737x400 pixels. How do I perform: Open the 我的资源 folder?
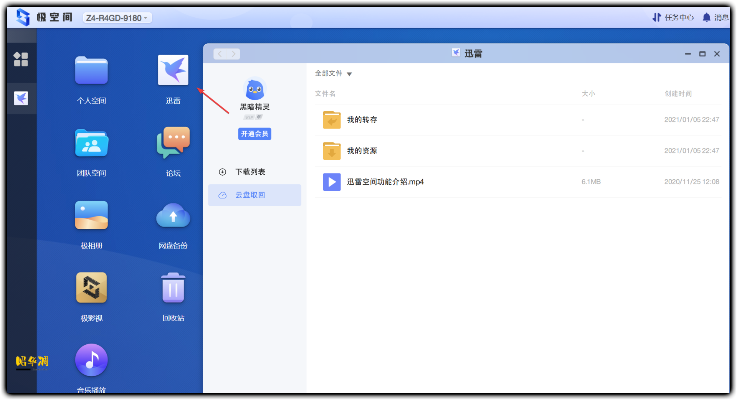[x=361, y=150]
